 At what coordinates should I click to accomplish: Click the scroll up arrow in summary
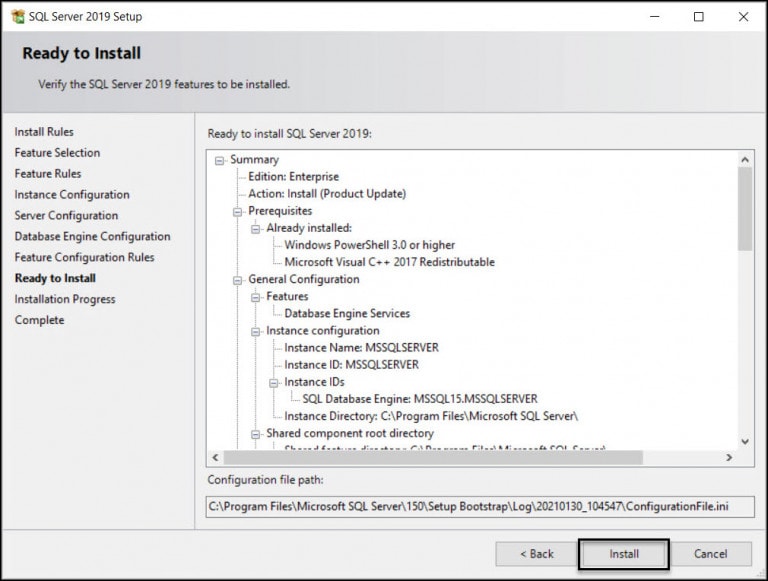pos(745,160)
